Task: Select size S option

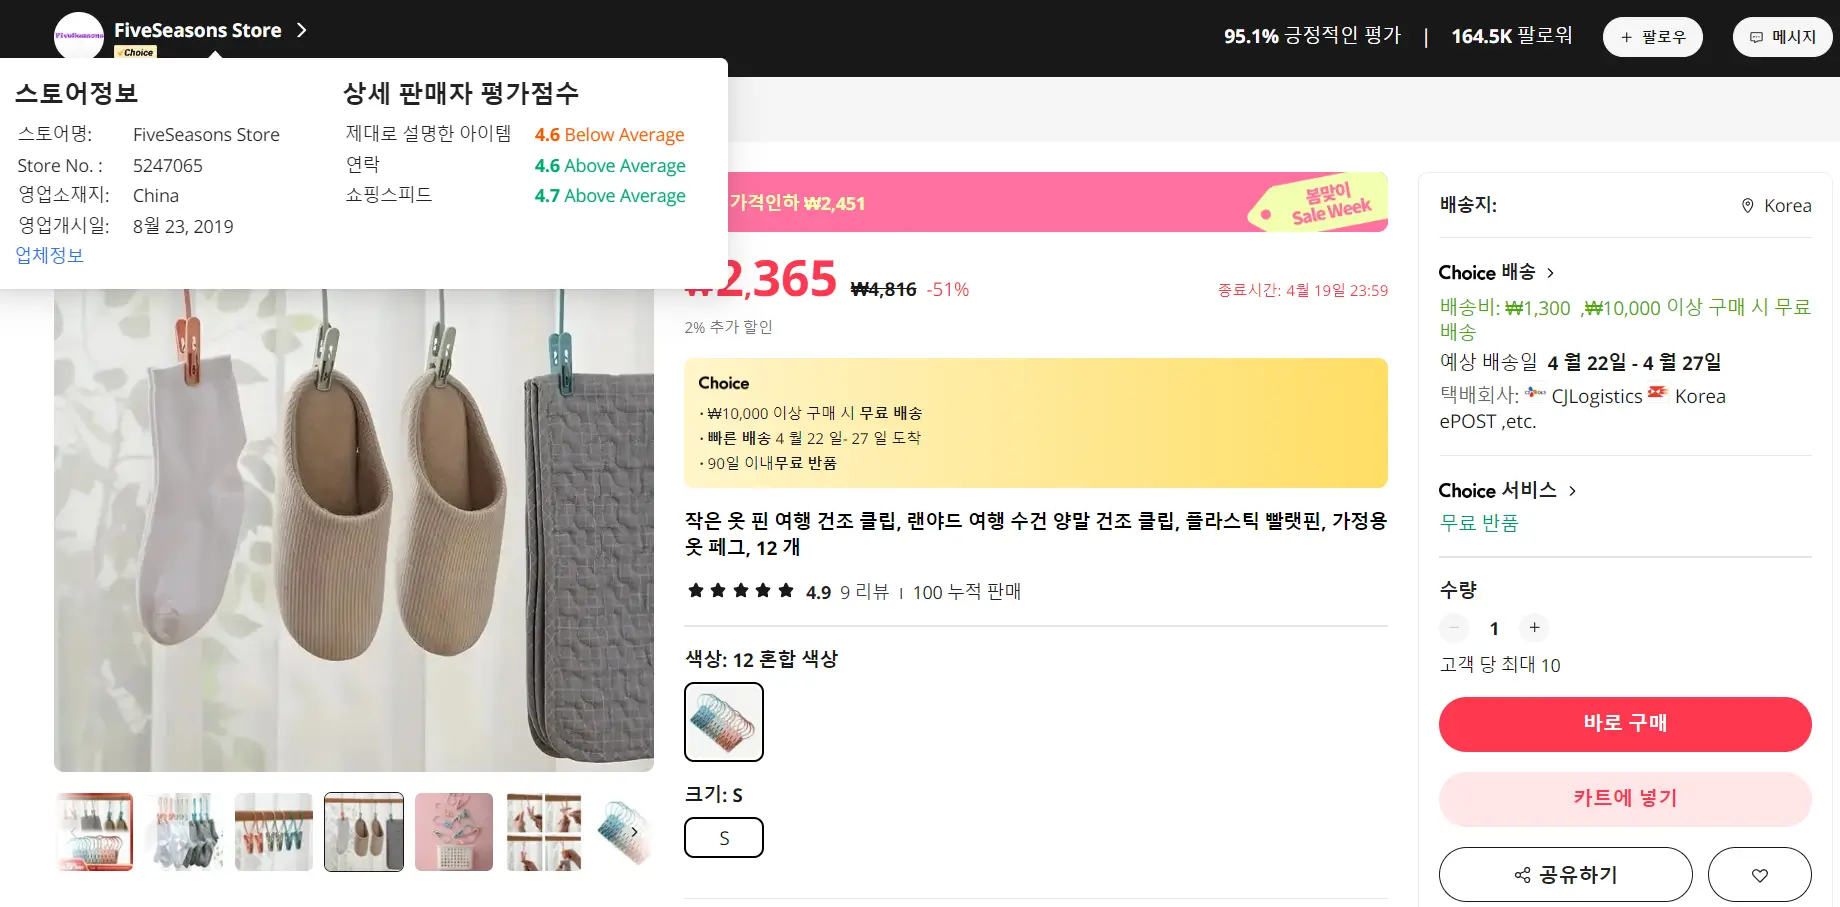Action: 723,837
